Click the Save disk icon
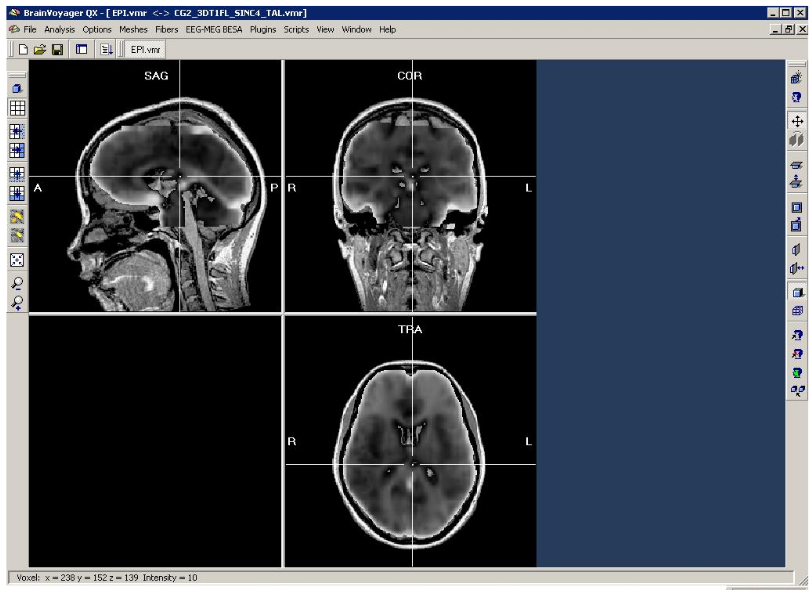This screenshot has width=812, height=590. point(57,49)
